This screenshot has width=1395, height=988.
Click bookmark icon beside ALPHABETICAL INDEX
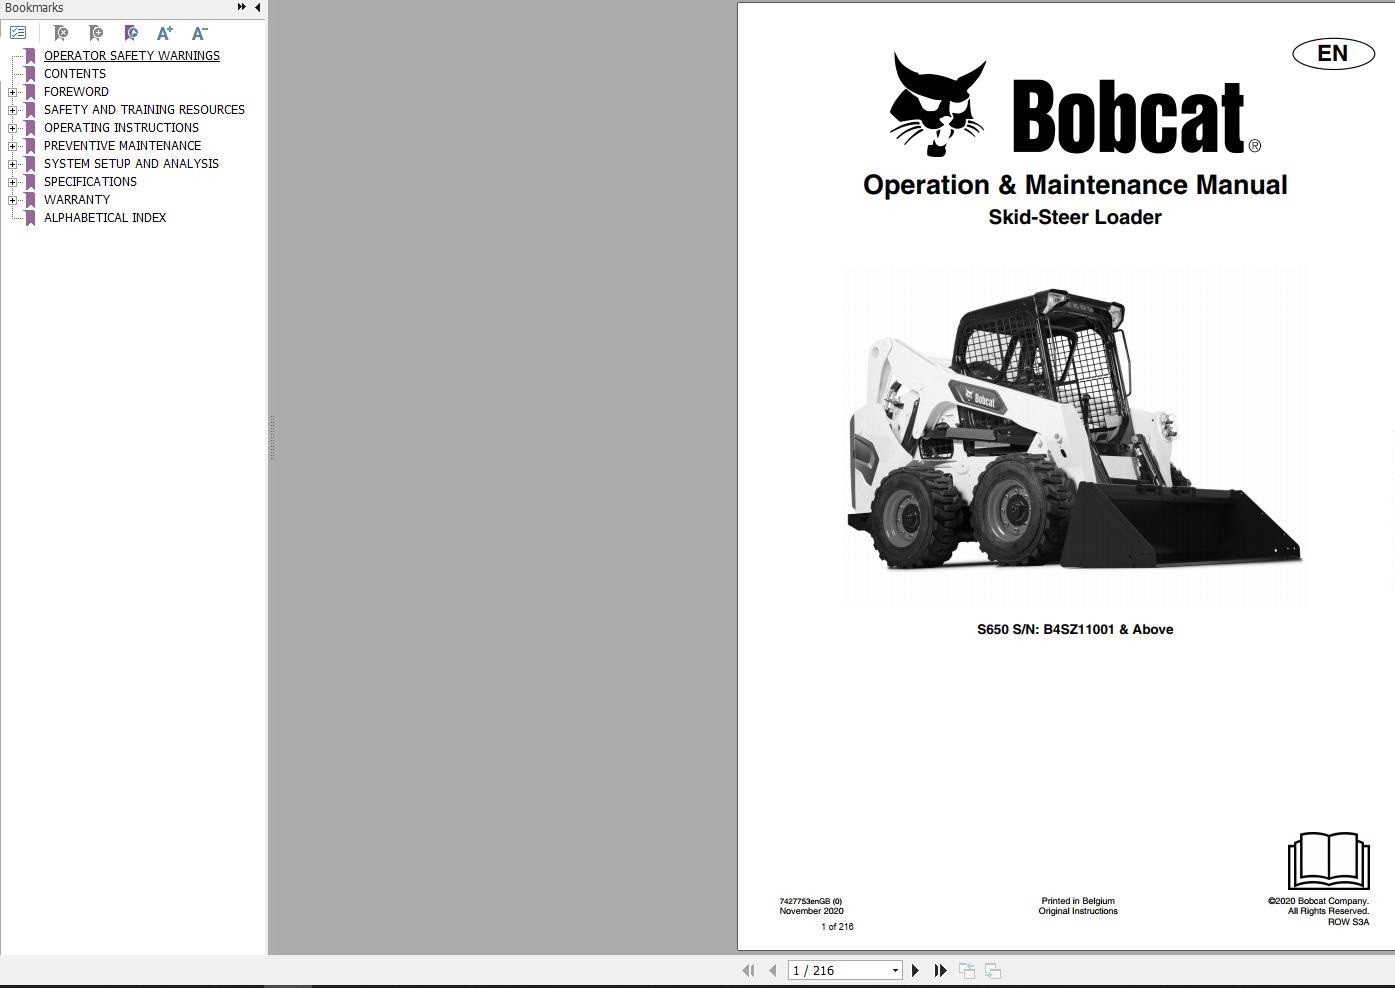pyautogui.click(x=30, y=218)
